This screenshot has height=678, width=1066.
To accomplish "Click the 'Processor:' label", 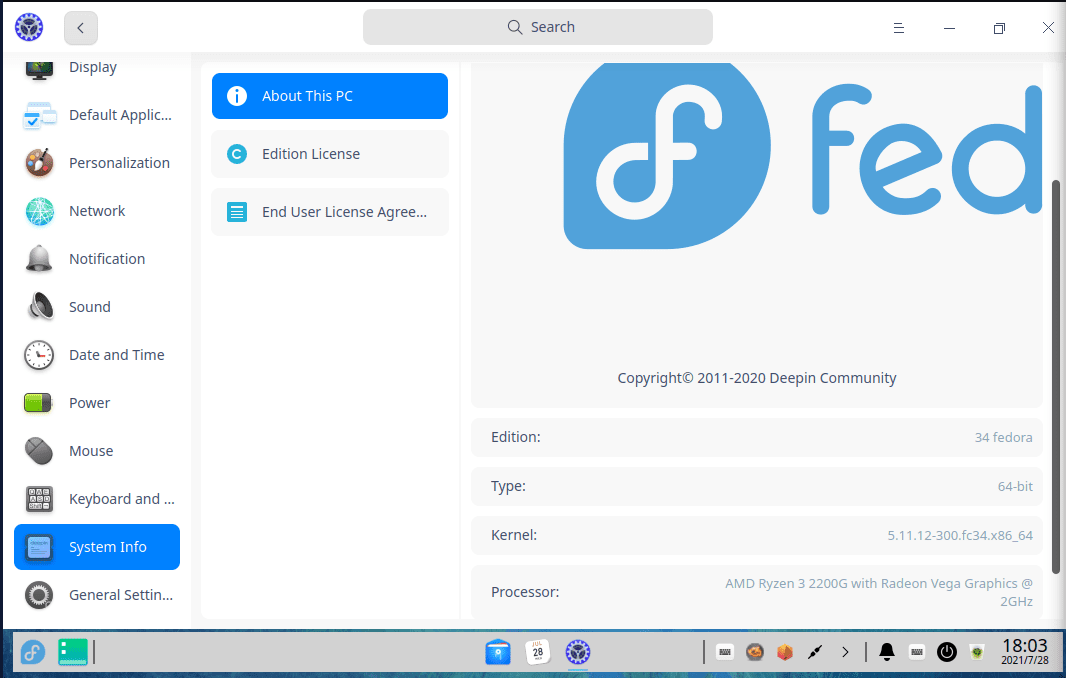I will 525,592.
